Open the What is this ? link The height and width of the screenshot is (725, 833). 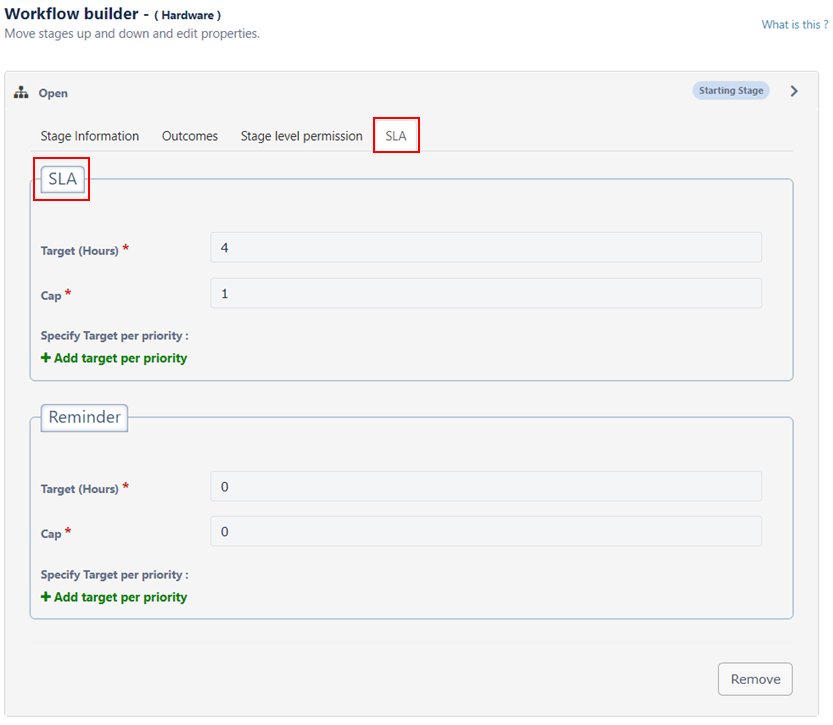click(x=795, y=24)
